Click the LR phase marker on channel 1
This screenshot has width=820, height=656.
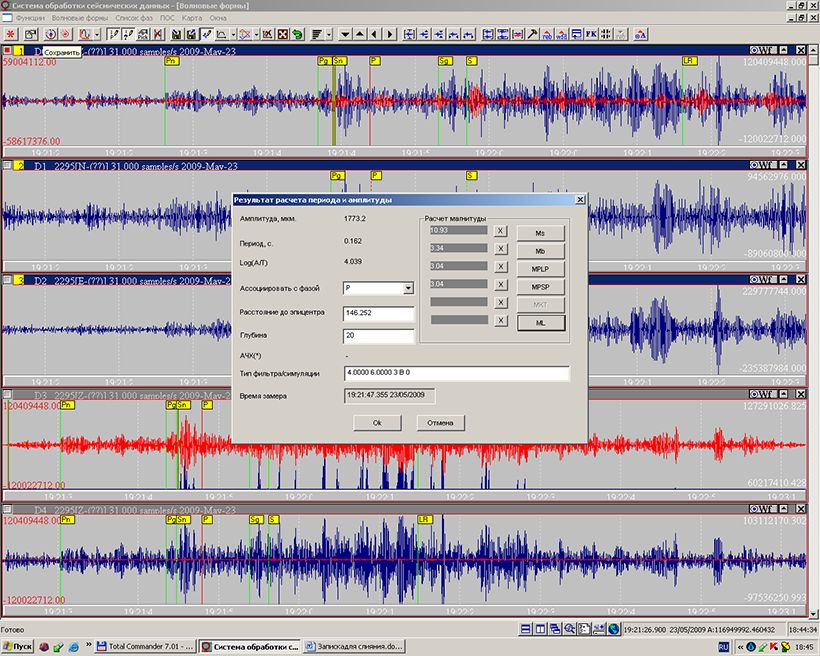(x=688, y=61)
